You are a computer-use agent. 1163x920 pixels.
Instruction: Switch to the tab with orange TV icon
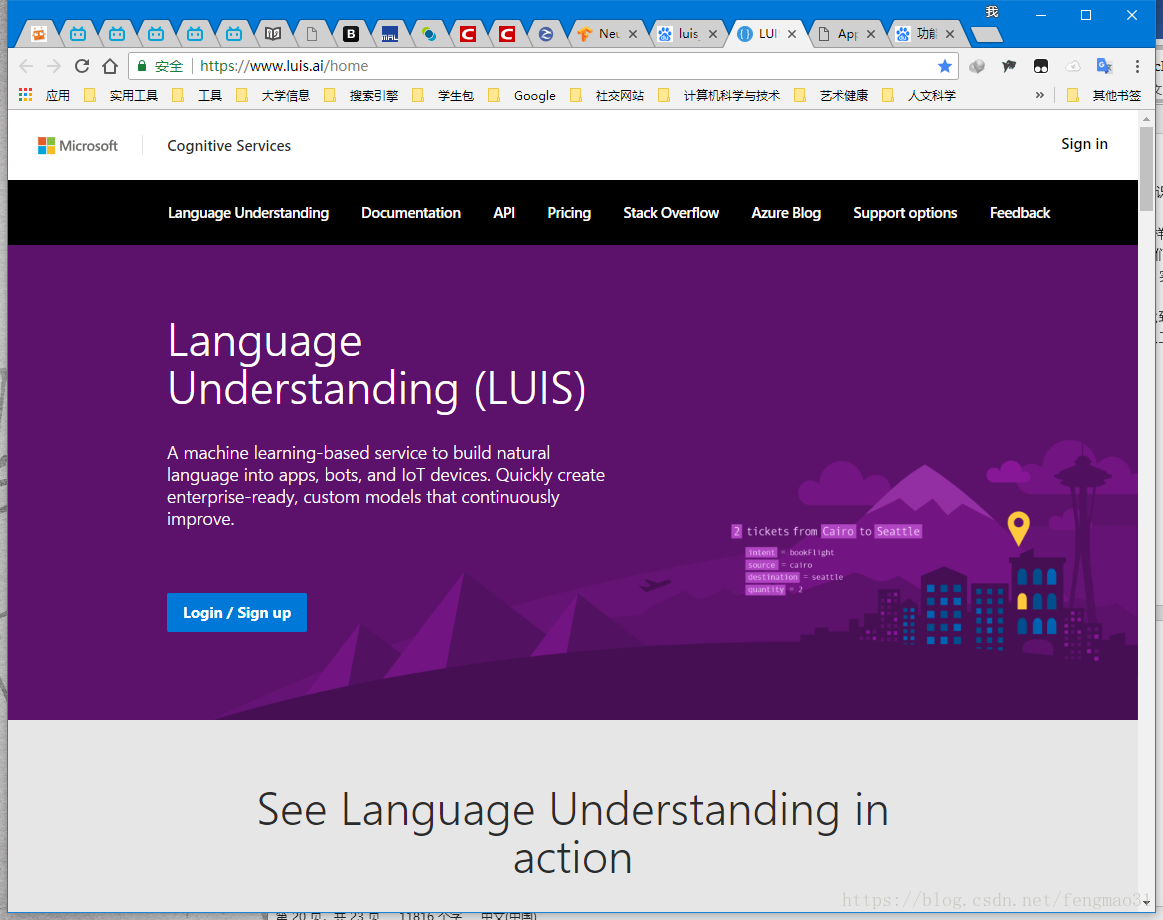click(x=39, y=33)
